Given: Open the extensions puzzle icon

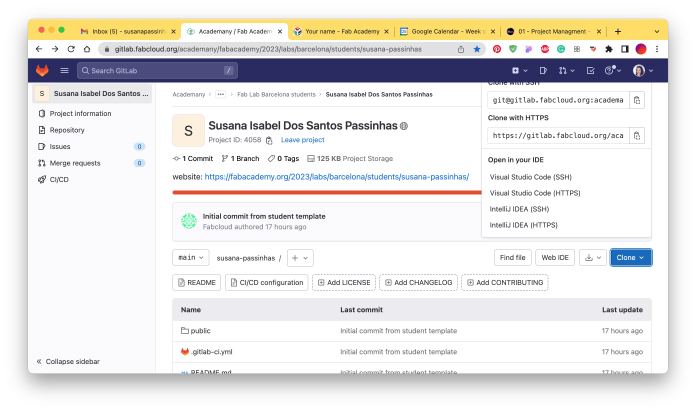Looking at the screenshot, I should (609, 49).
